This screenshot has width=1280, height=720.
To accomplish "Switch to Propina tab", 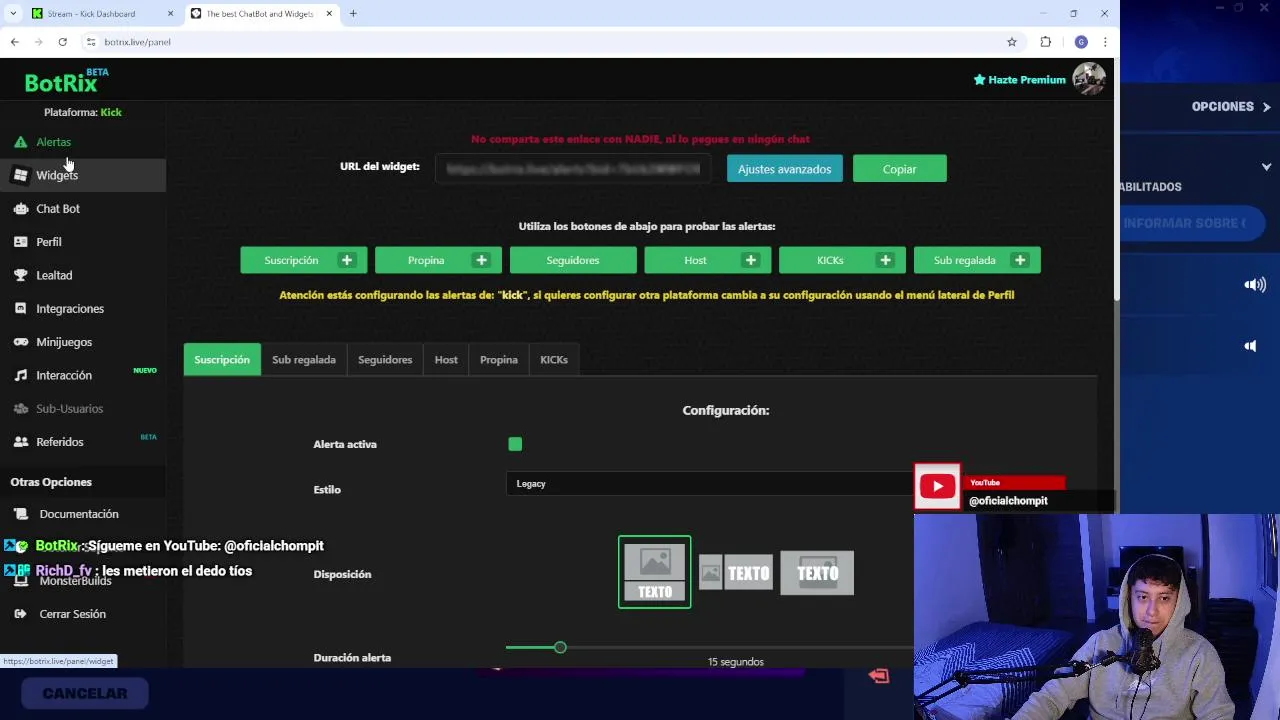I will point(499,360).
